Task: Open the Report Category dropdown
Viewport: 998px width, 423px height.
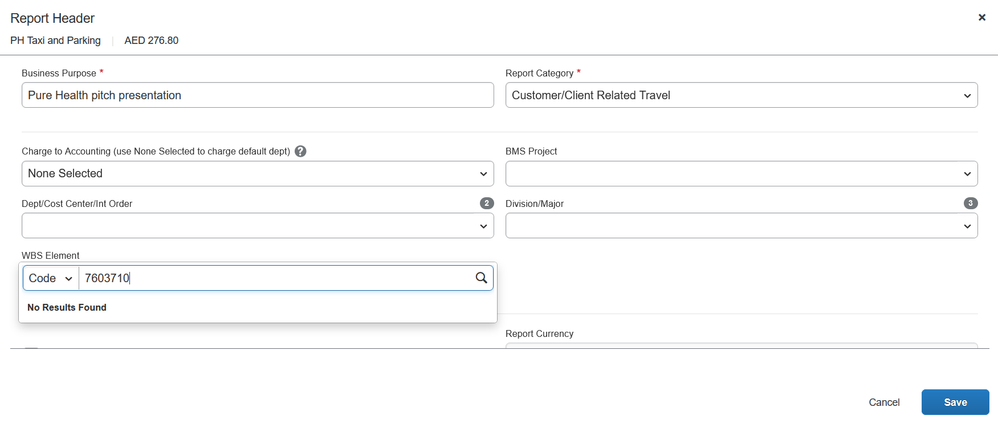Action: coord(741,95)
